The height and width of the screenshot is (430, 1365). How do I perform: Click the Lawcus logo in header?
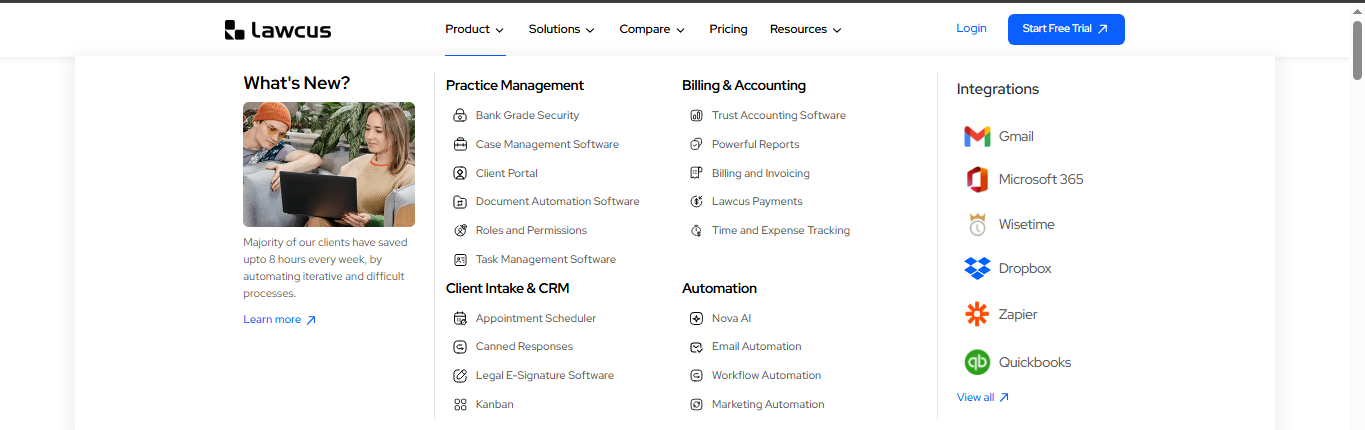(278, 30)
